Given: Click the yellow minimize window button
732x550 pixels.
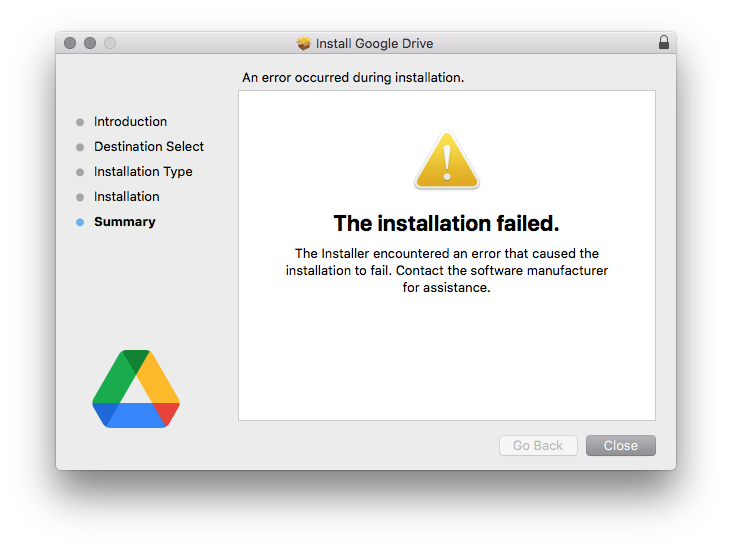Looking at the screenshot, I should 90,43.
